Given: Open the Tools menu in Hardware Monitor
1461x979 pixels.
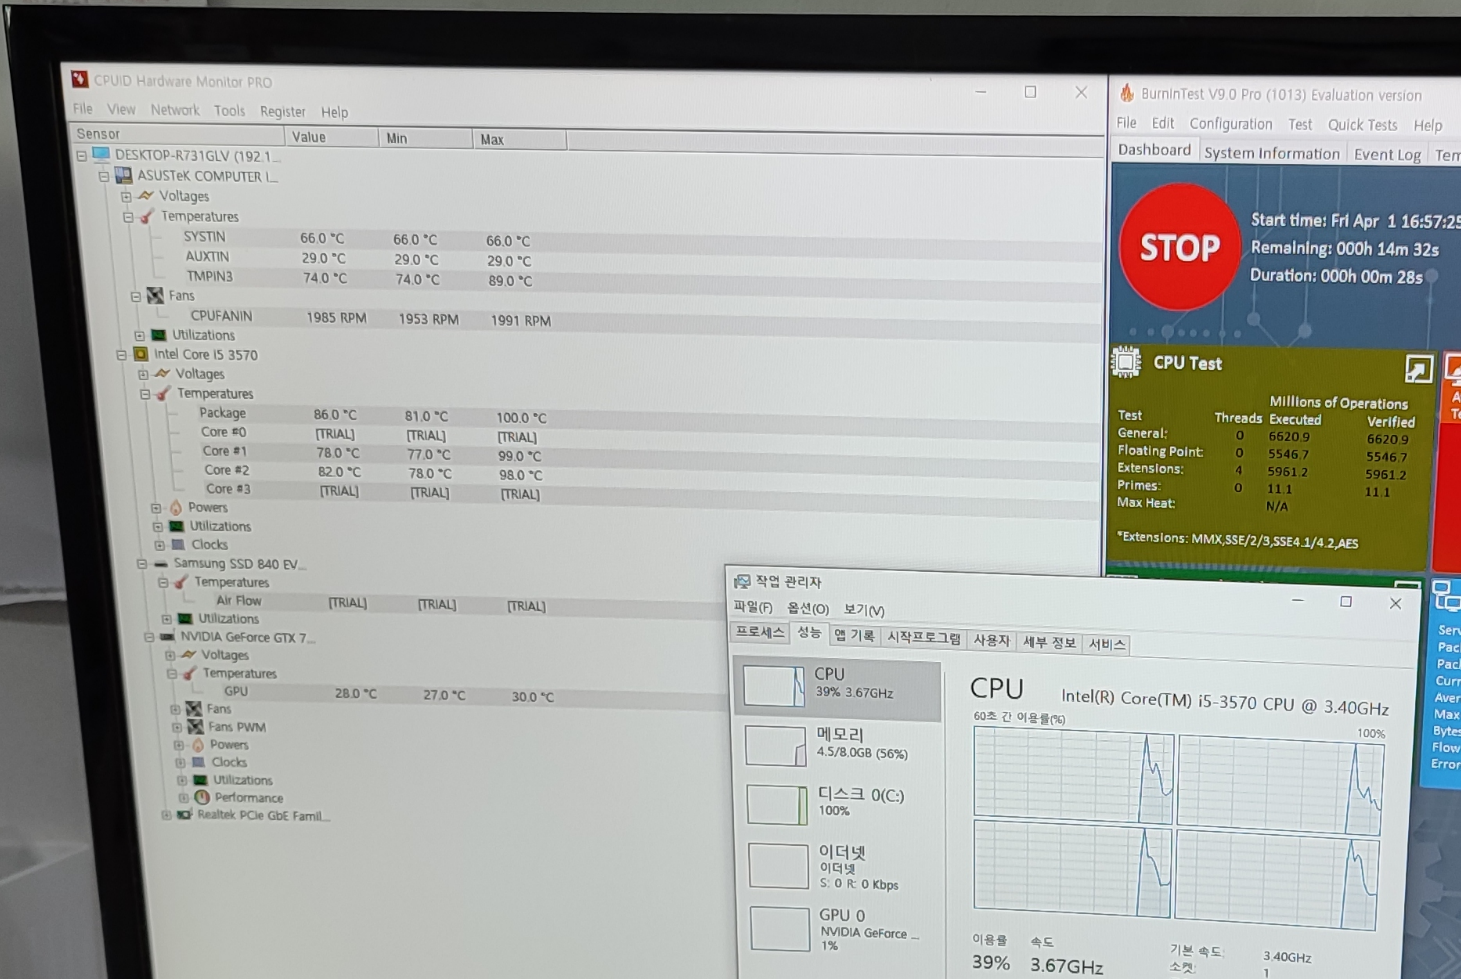Looking at the screenshot, I should (229, 110).
